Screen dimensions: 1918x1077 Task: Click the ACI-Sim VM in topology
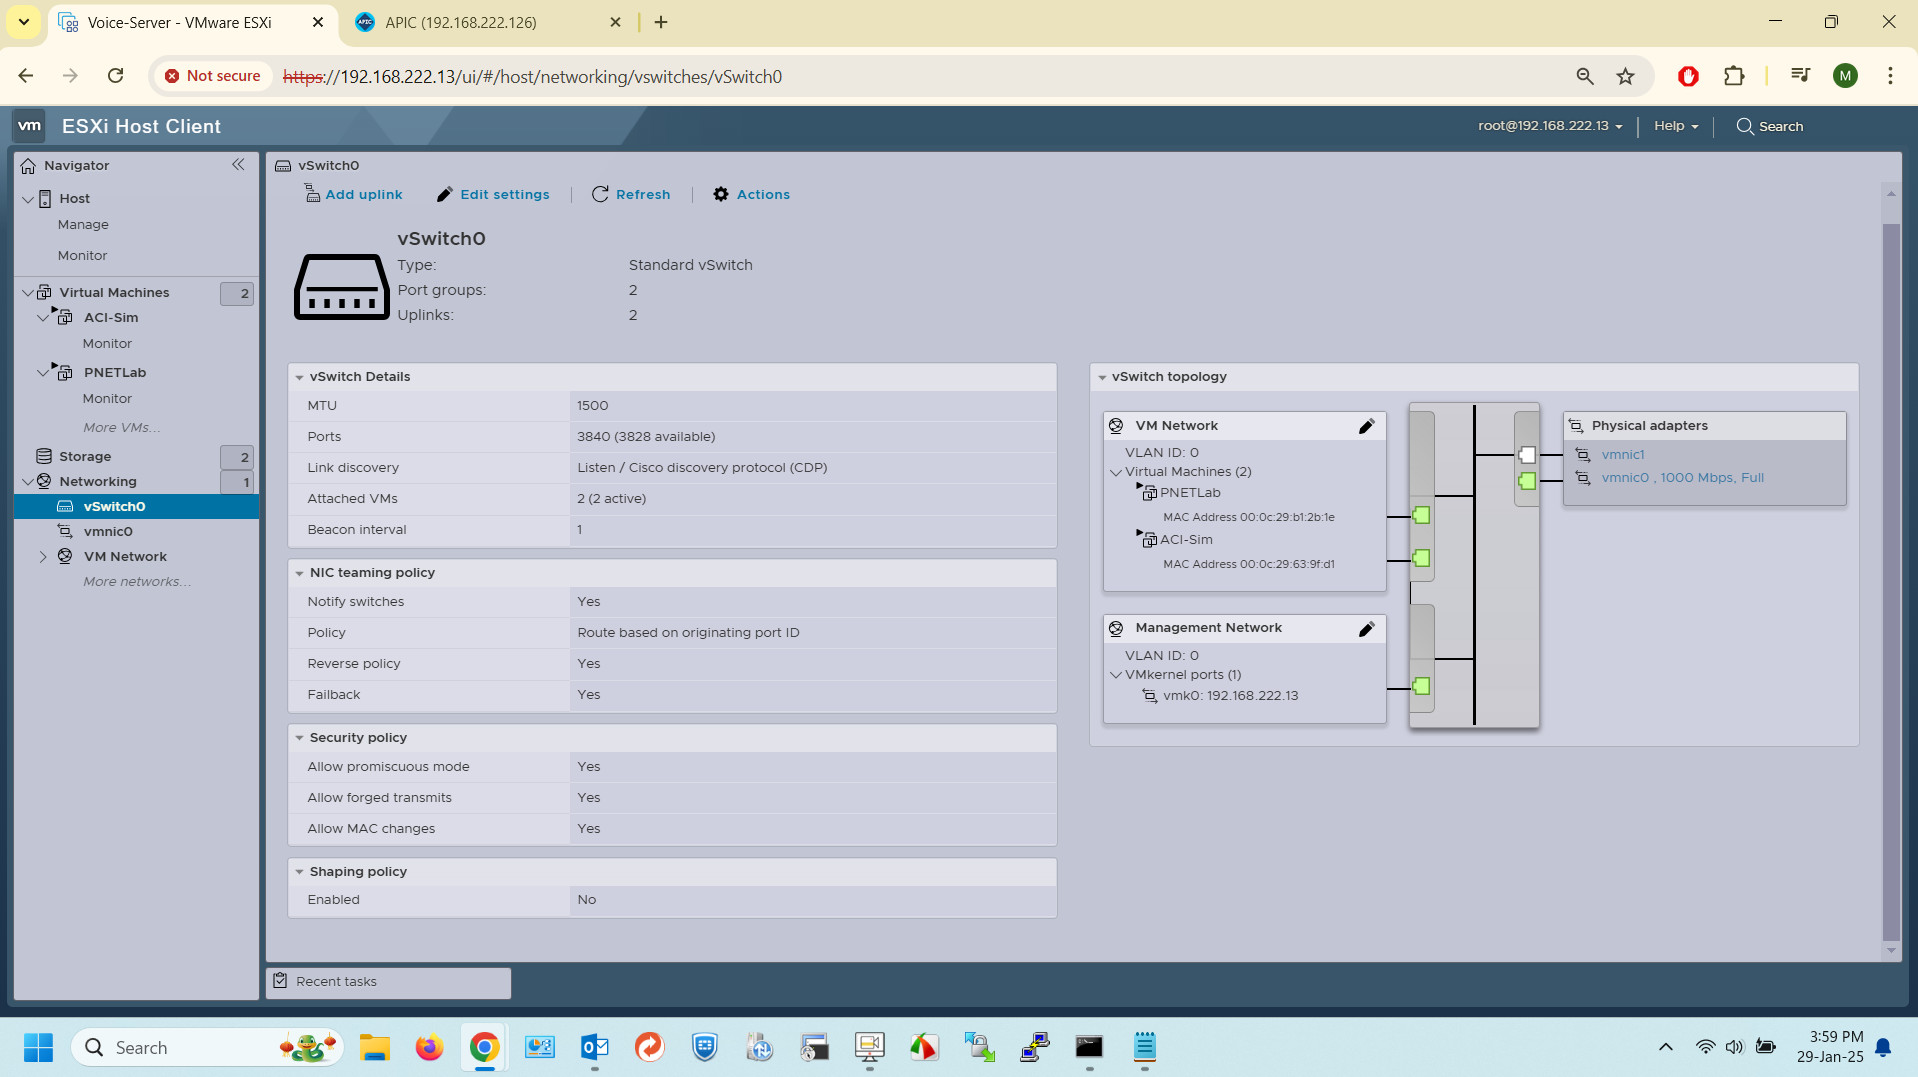[x=1186, y=540]
